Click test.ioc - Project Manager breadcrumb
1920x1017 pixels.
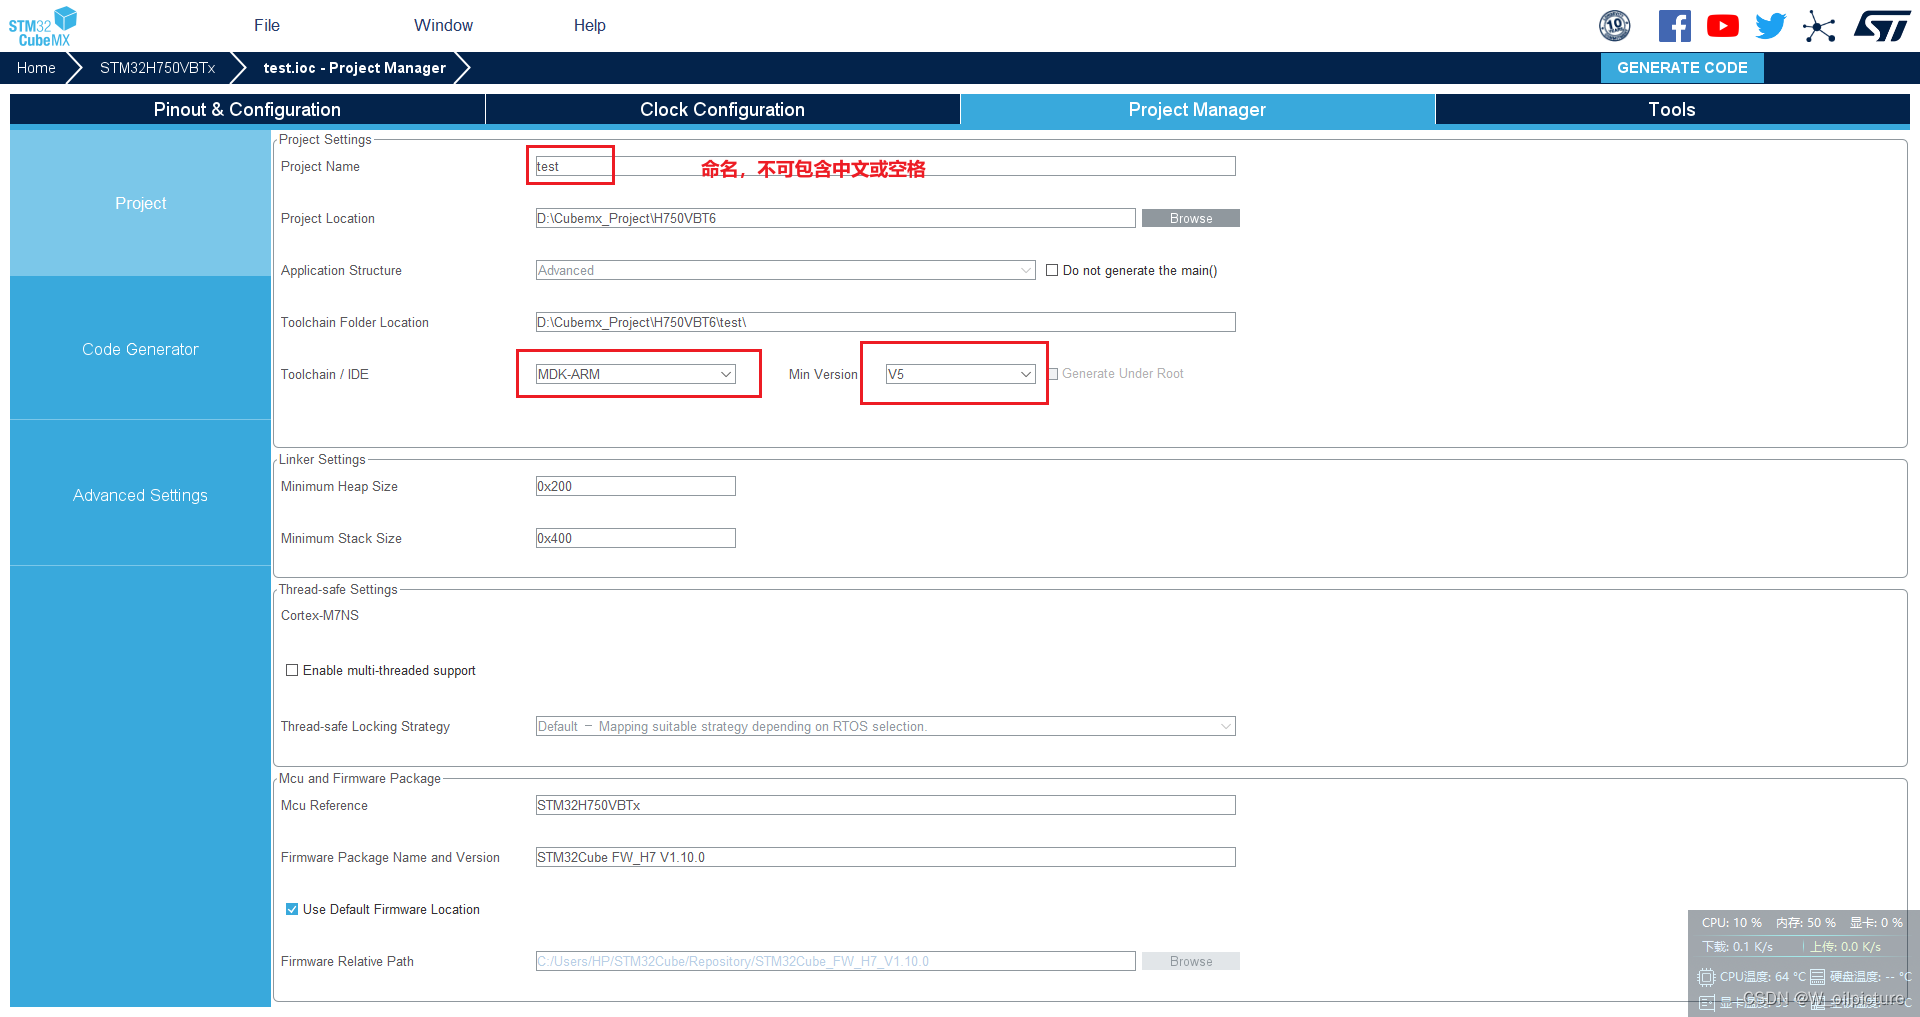[x=355, y=68]
